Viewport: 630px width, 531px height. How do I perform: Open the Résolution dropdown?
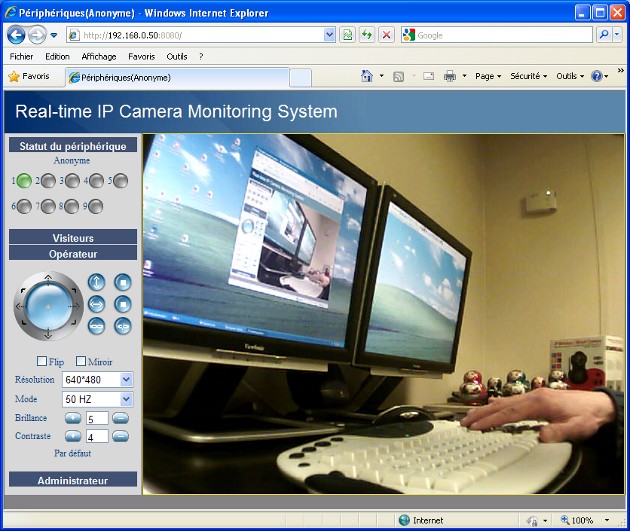(x=126, y=380)
